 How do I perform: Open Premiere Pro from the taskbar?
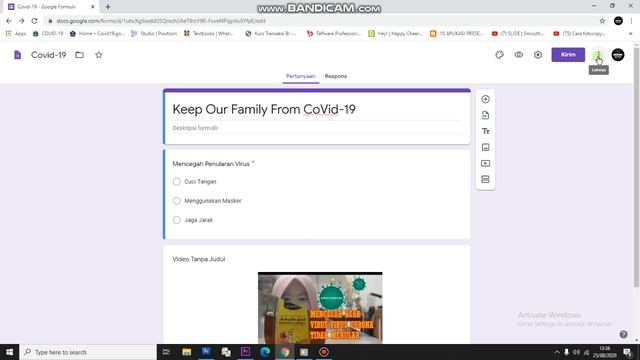pyautogui.click(x=245, y=352)
